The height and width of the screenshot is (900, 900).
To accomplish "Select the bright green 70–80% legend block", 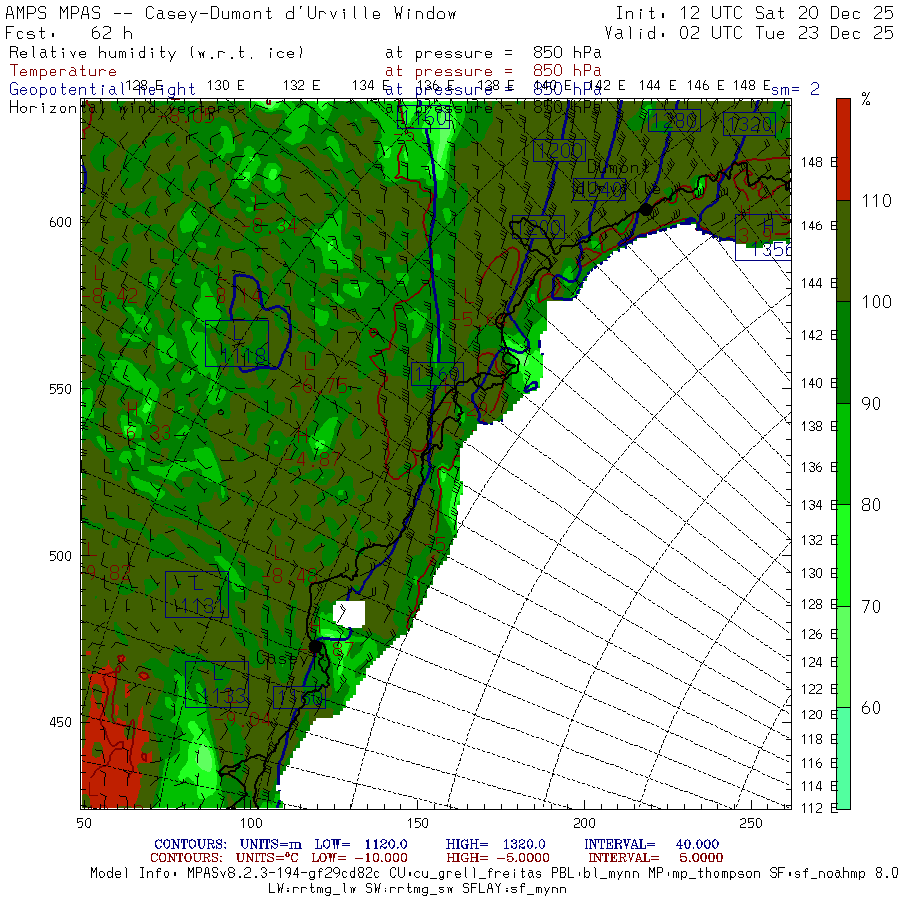I will pos(843,555).
